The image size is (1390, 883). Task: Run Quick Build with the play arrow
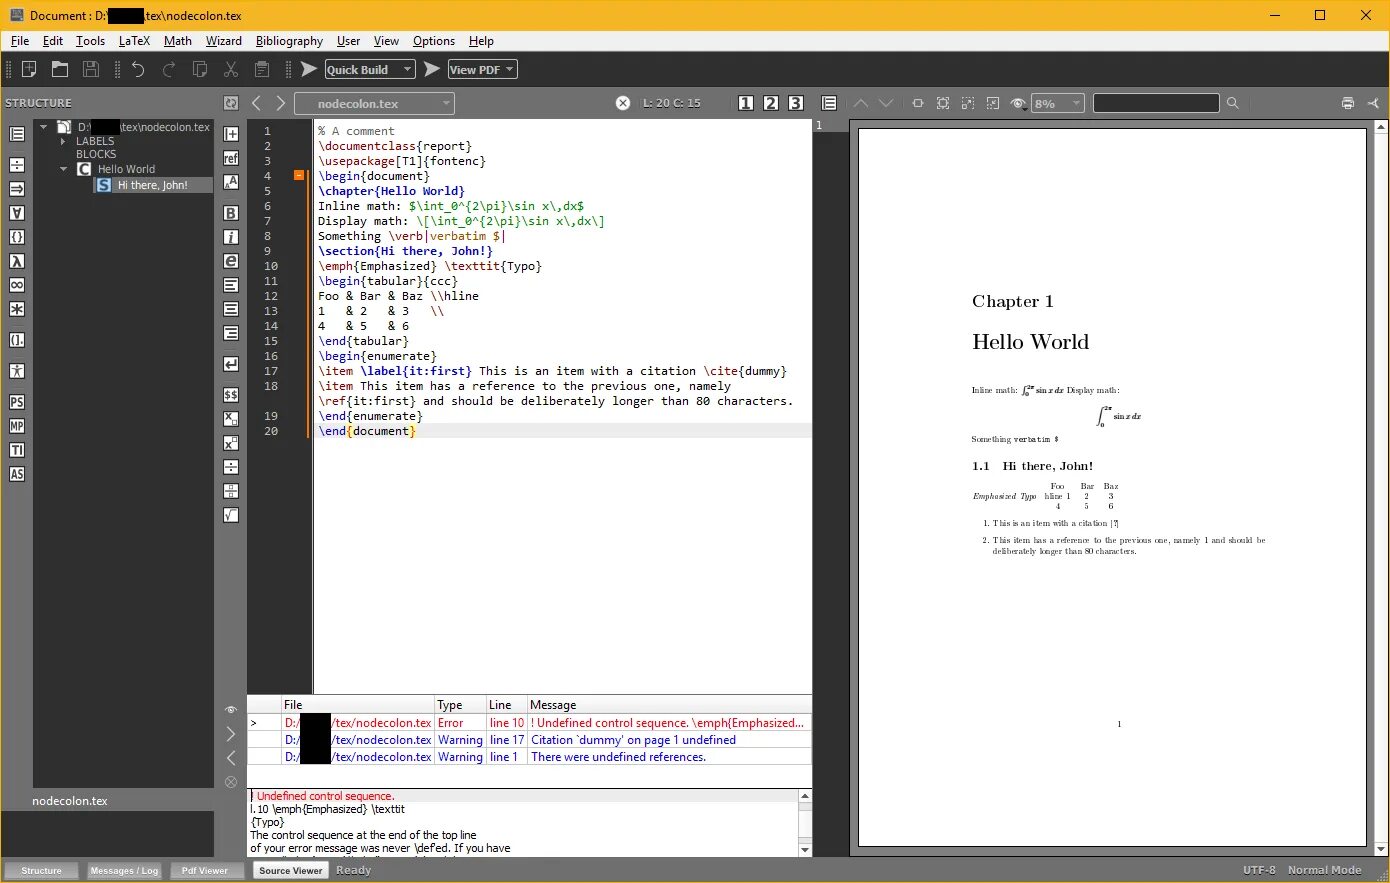309,69
